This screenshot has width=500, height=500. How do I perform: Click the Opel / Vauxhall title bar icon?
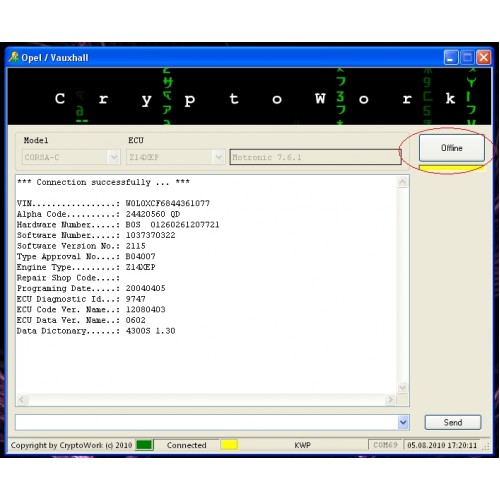point(14,57)
